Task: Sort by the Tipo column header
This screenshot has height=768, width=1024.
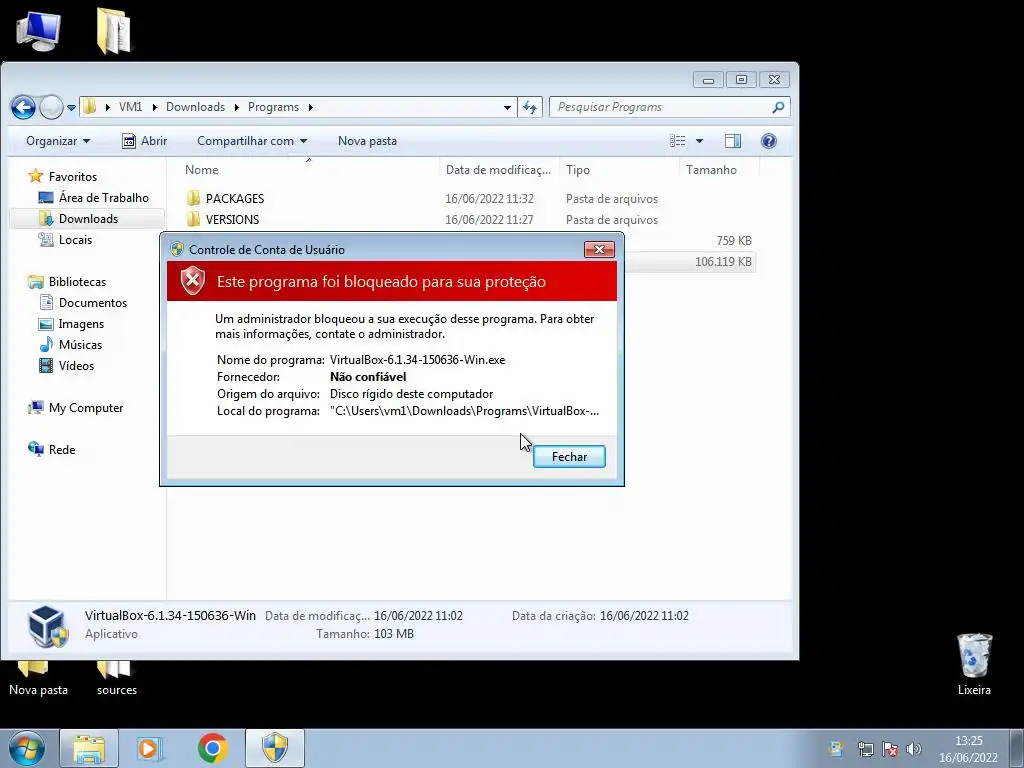Action: click(577, 170)
